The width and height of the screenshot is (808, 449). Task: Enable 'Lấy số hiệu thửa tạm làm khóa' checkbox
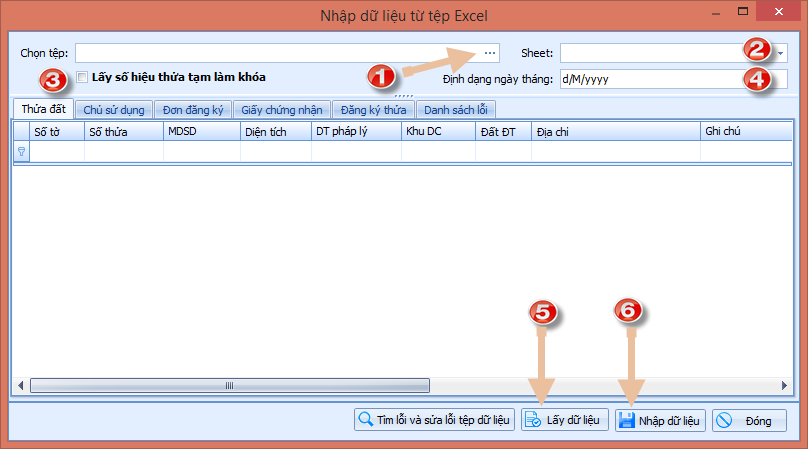click(82, 76)
